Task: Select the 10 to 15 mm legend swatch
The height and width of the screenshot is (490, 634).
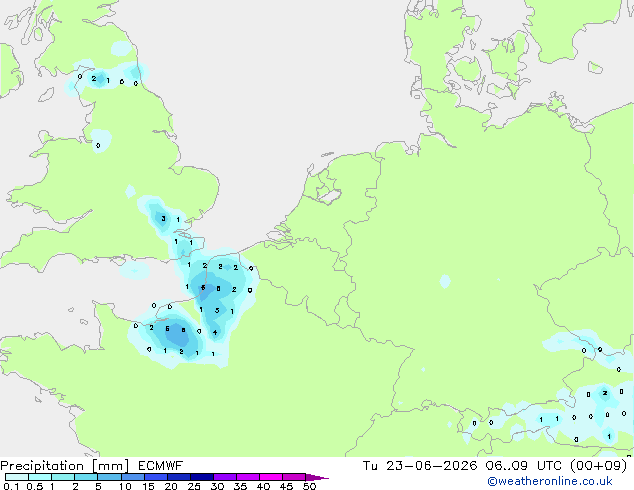Action: tap(132, 477)
